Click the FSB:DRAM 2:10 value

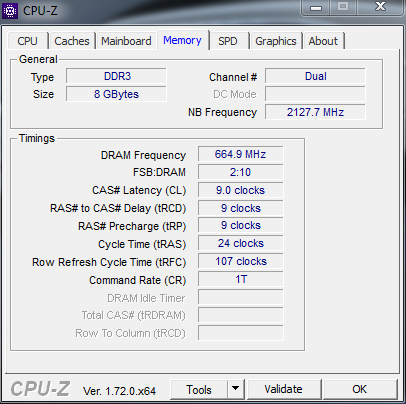[x=241, y=172]
